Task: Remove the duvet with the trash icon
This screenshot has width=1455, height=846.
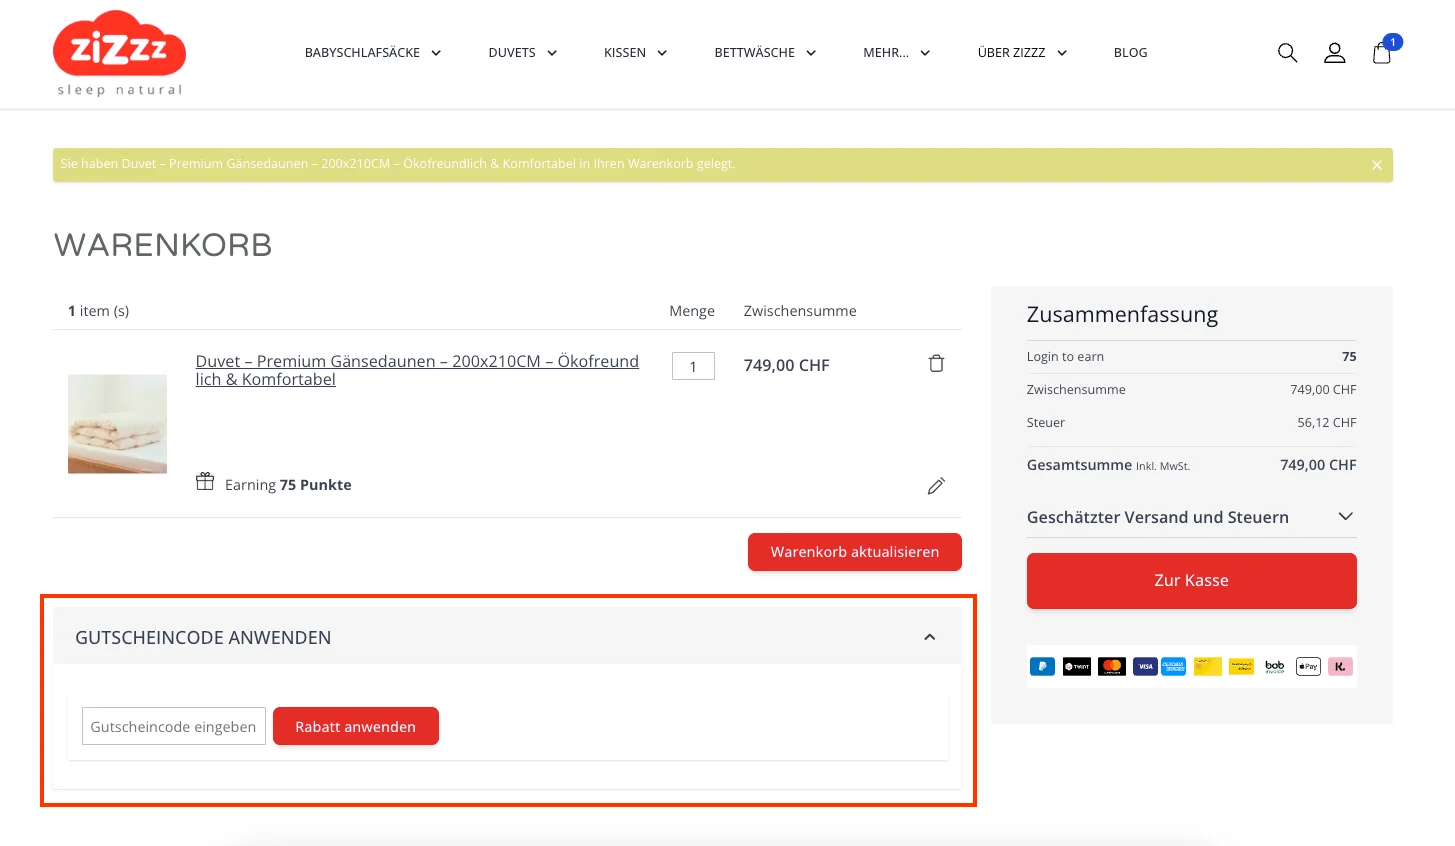Action: tap(936, 363)
